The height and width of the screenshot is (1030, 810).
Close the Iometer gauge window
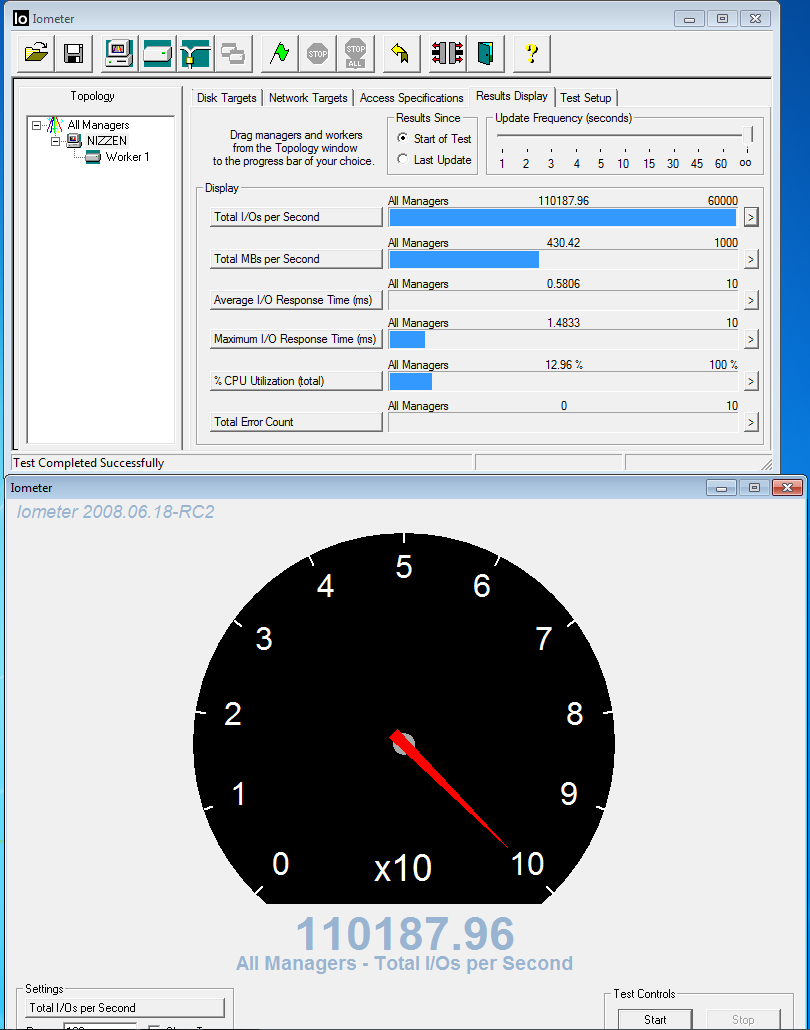point(787,487)
